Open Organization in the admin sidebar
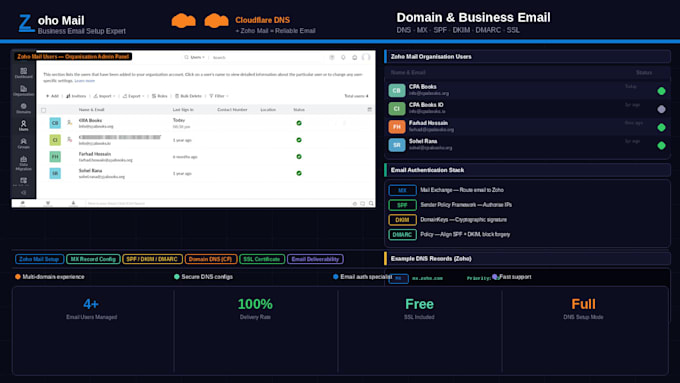 [23, 91]
